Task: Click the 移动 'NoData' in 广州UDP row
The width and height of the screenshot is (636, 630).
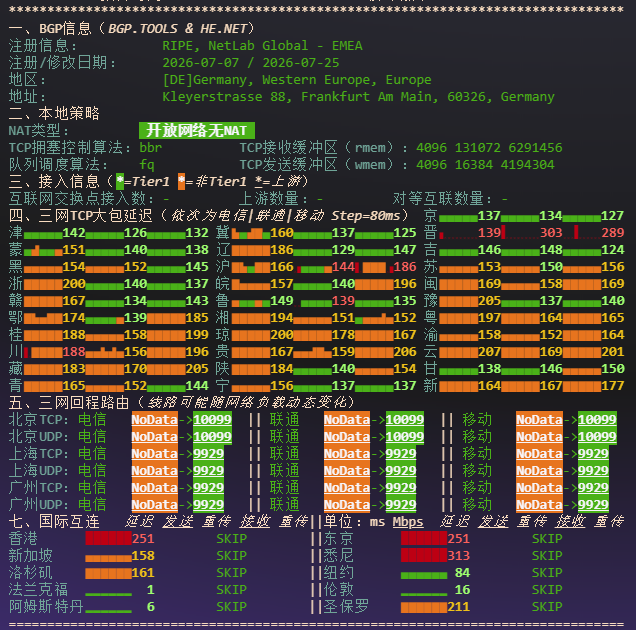Action: [539, 505]
